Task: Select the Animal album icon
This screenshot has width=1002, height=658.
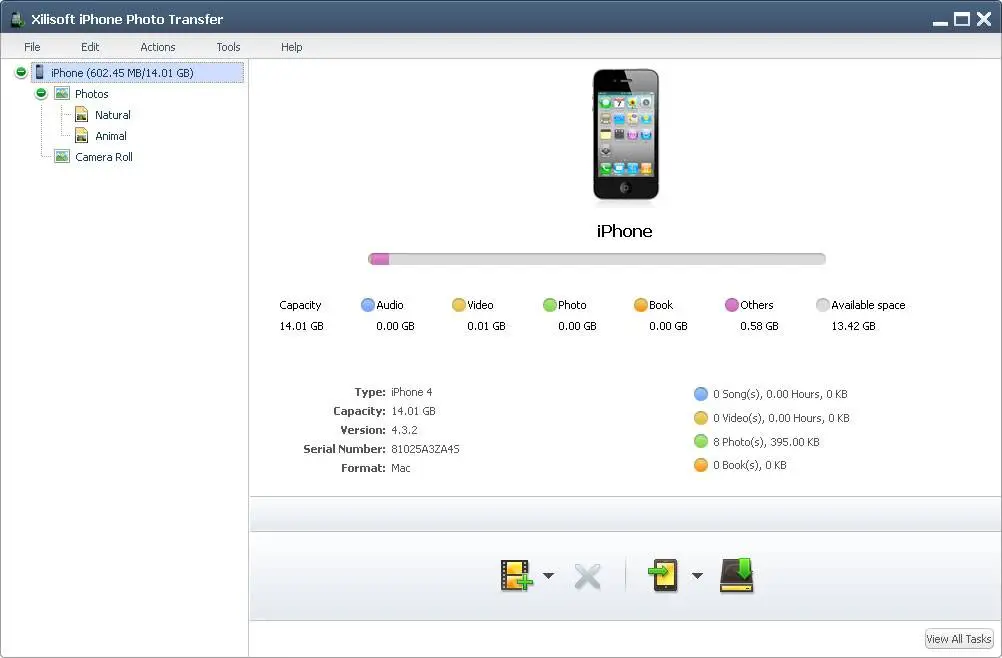Action: tap(81, 136)
